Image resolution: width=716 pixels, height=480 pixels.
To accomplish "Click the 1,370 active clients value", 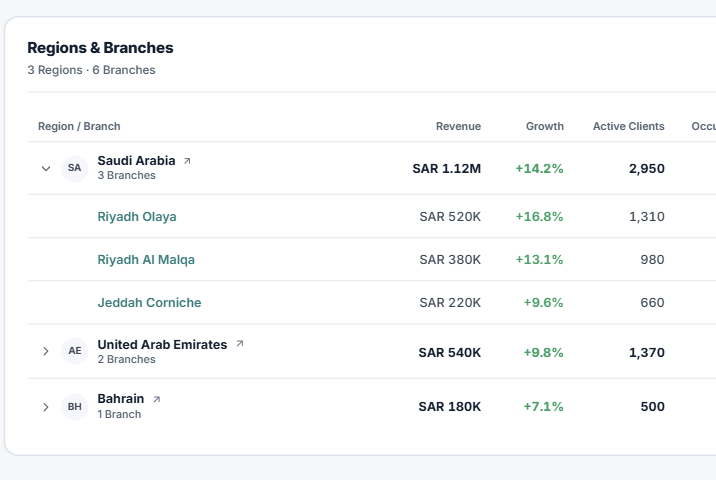I will click(x=647, y=353).
